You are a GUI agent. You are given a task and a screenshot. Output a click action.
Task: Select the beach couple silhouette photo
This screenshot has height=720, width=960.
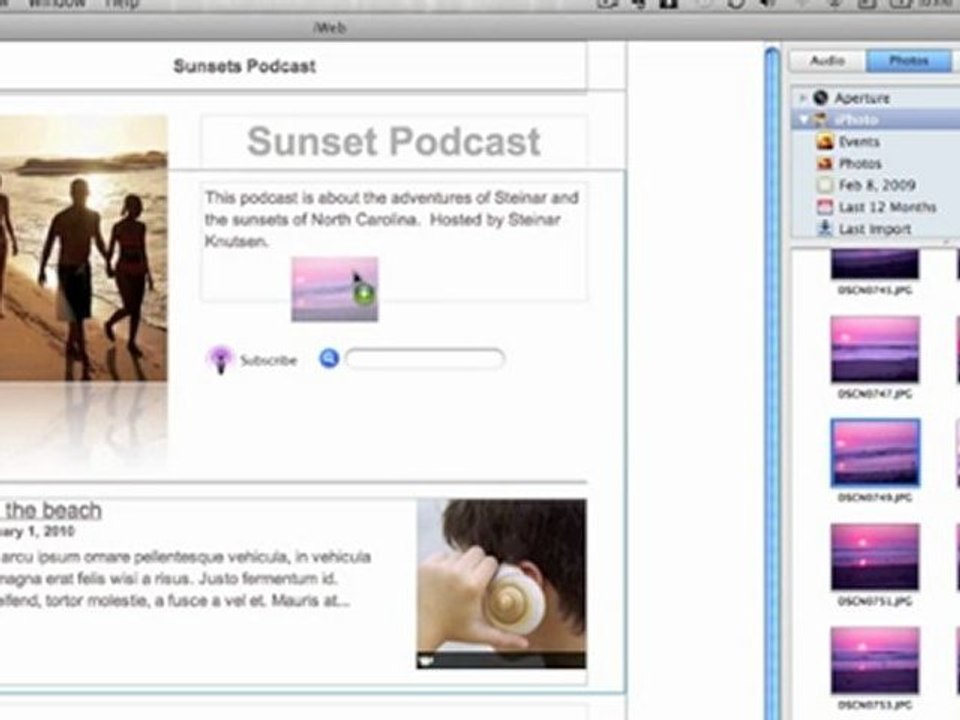coord(83,248)
